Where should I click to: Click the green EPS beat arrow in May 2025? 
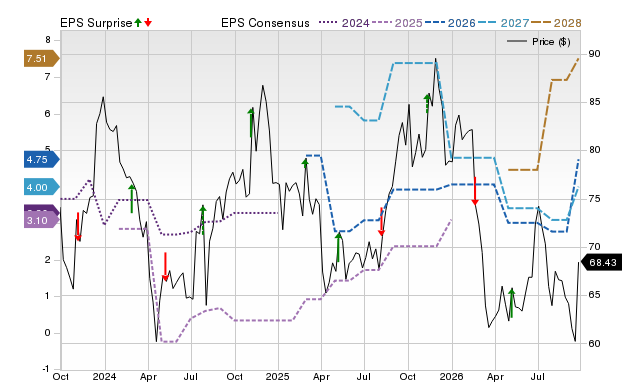(x=338, y=247)
